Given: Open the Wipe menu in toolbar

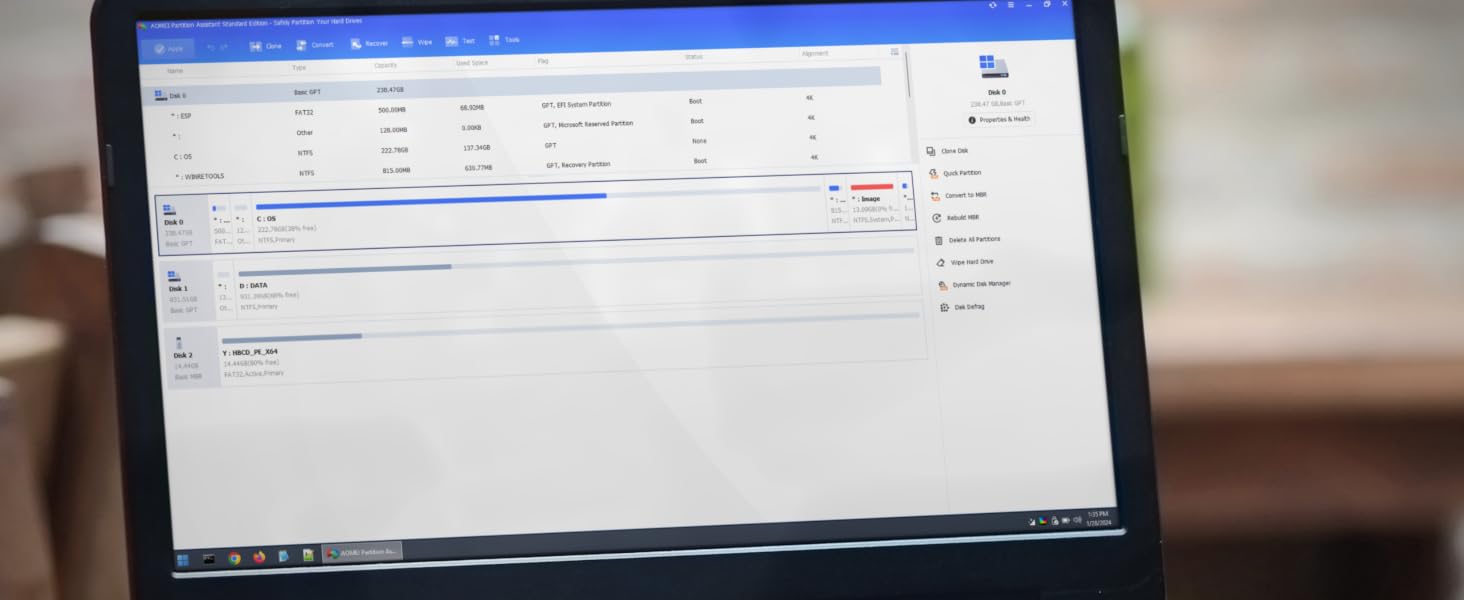Looking at the screenshot, I should point(417,42).
